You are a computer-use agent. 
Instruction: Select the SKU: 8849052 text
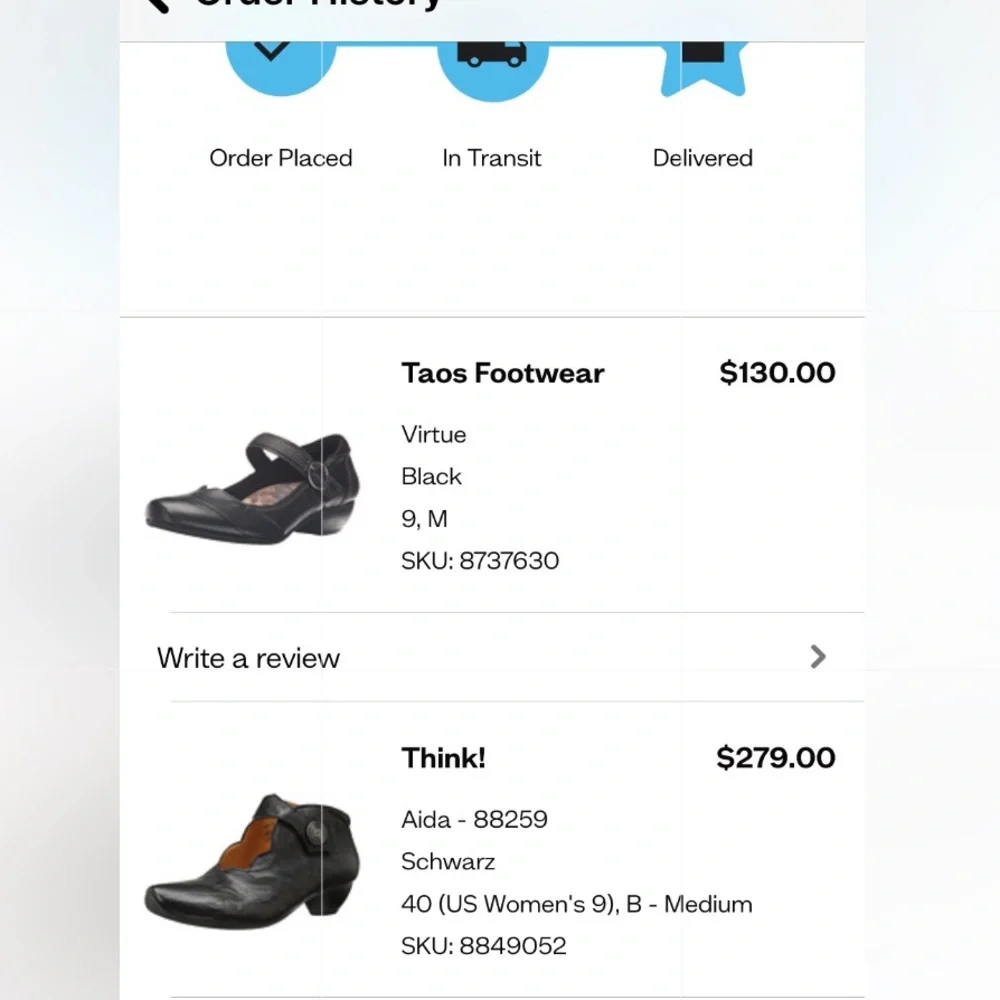[x=483, y=946]
